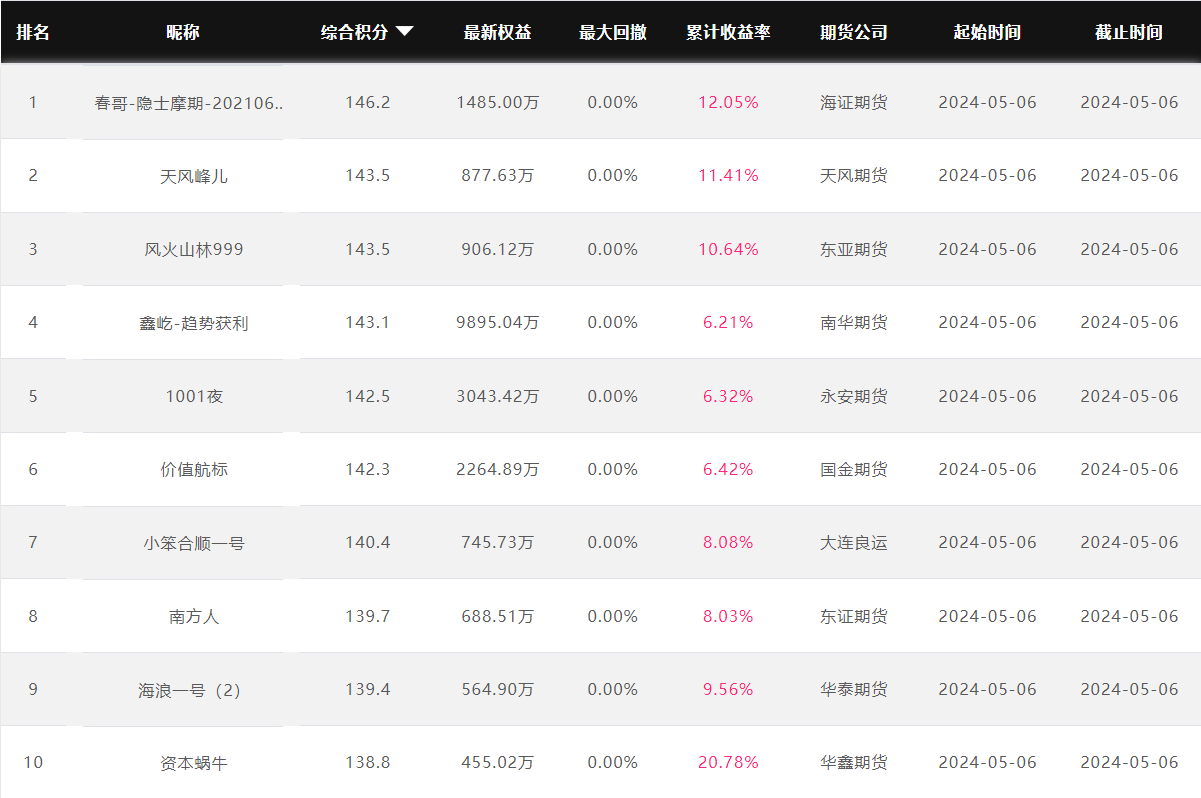Click the 排名 column header

(33, 32)
